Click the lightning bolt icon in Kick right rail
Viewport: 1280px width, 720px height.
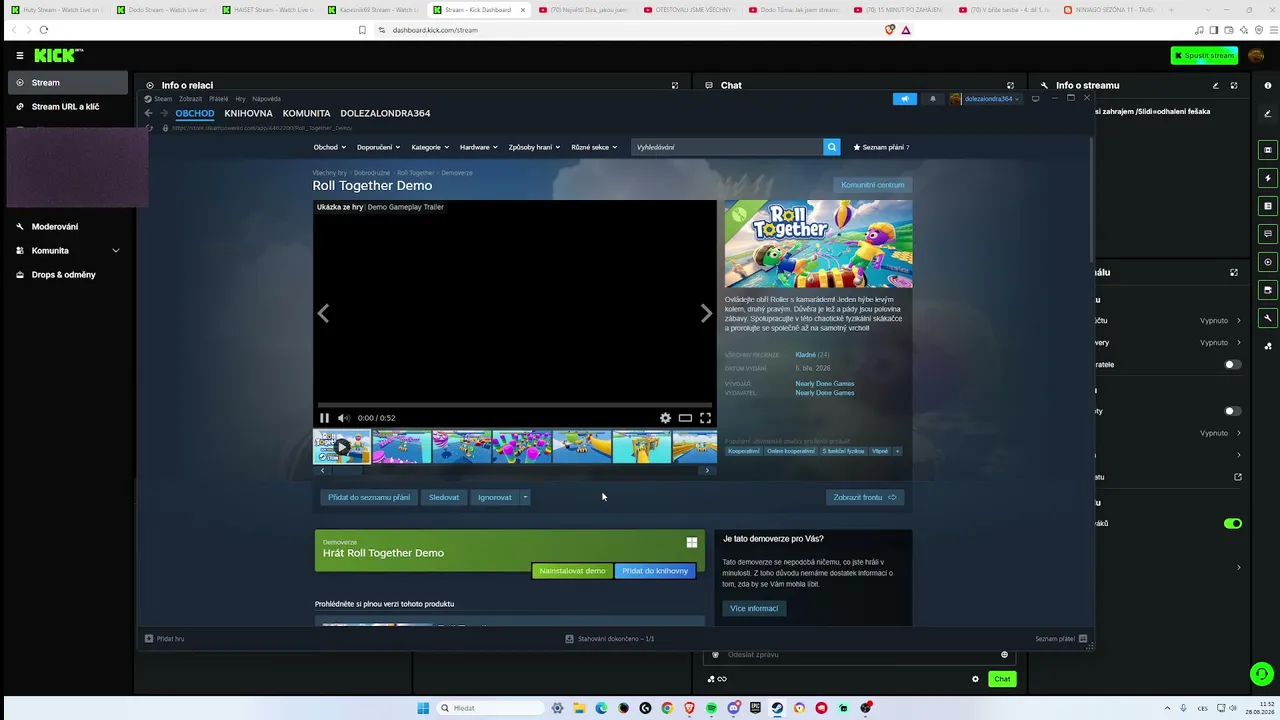[x=1268, y=178]
